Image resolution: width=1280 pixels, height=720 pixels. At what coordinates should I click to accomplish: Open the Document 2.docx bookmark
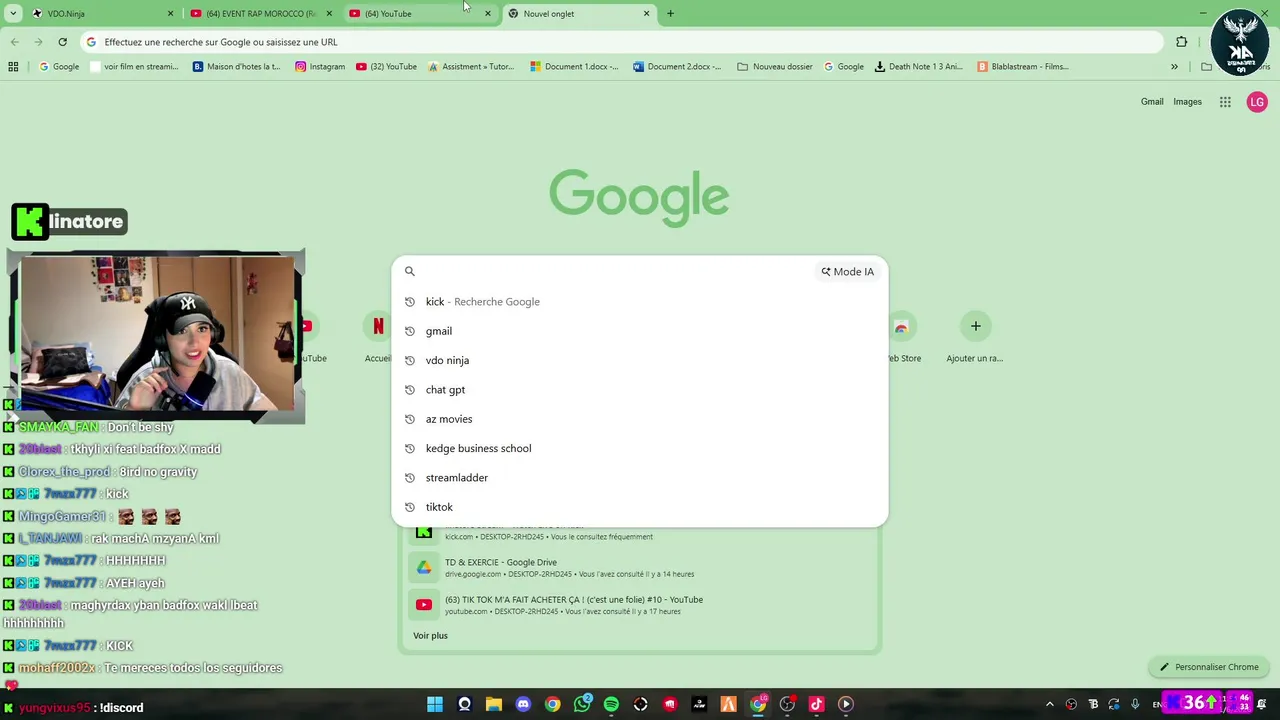tap(677, 67)
